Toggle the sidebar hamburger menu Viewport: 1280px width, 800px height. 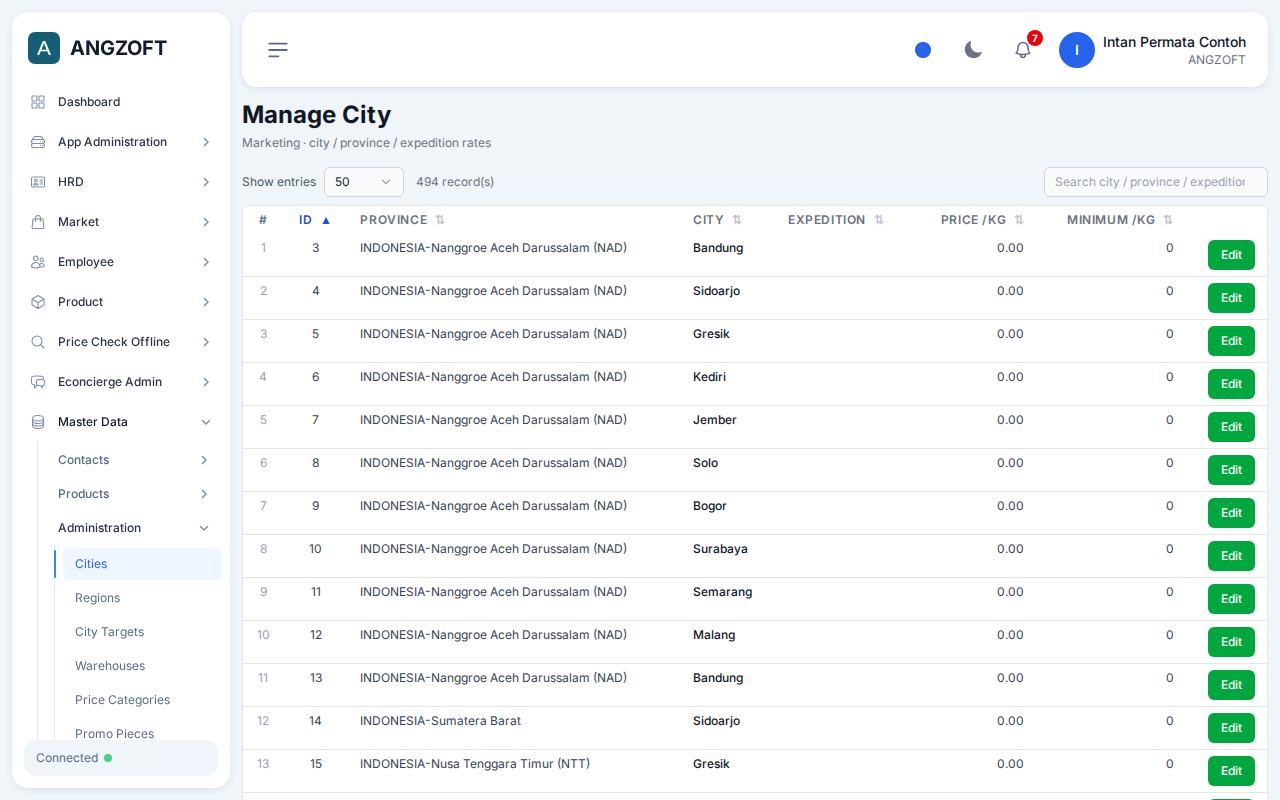coord(278,49)
